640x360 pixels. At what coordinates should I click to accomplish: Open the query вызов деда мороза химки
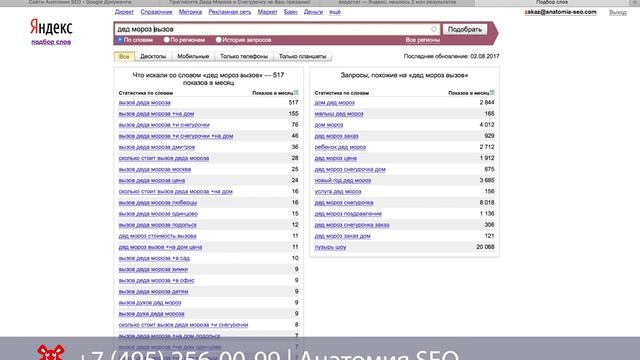(153, 269)
